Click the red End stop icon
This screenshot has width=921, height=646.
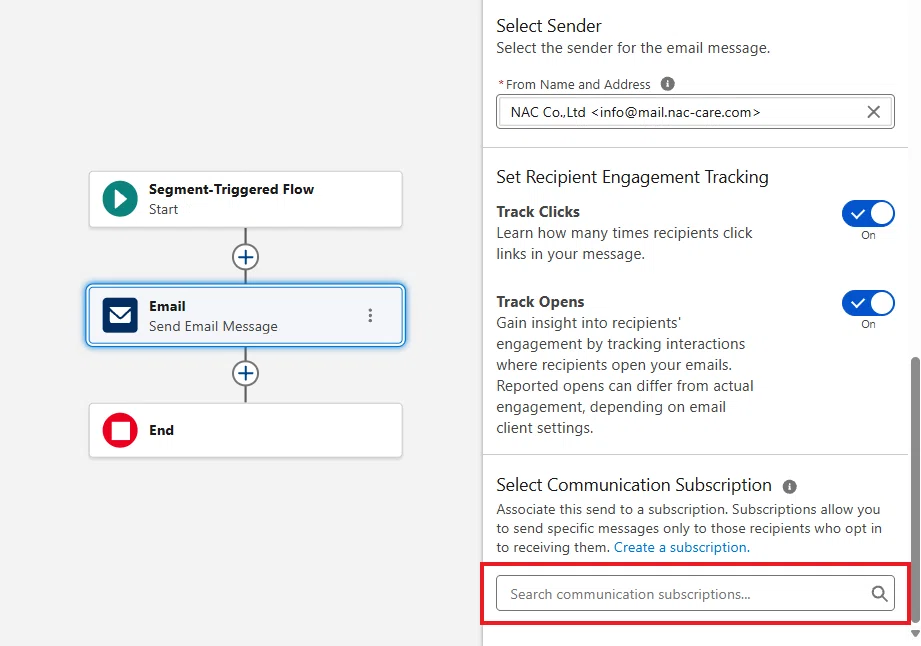tap(120, 430)
